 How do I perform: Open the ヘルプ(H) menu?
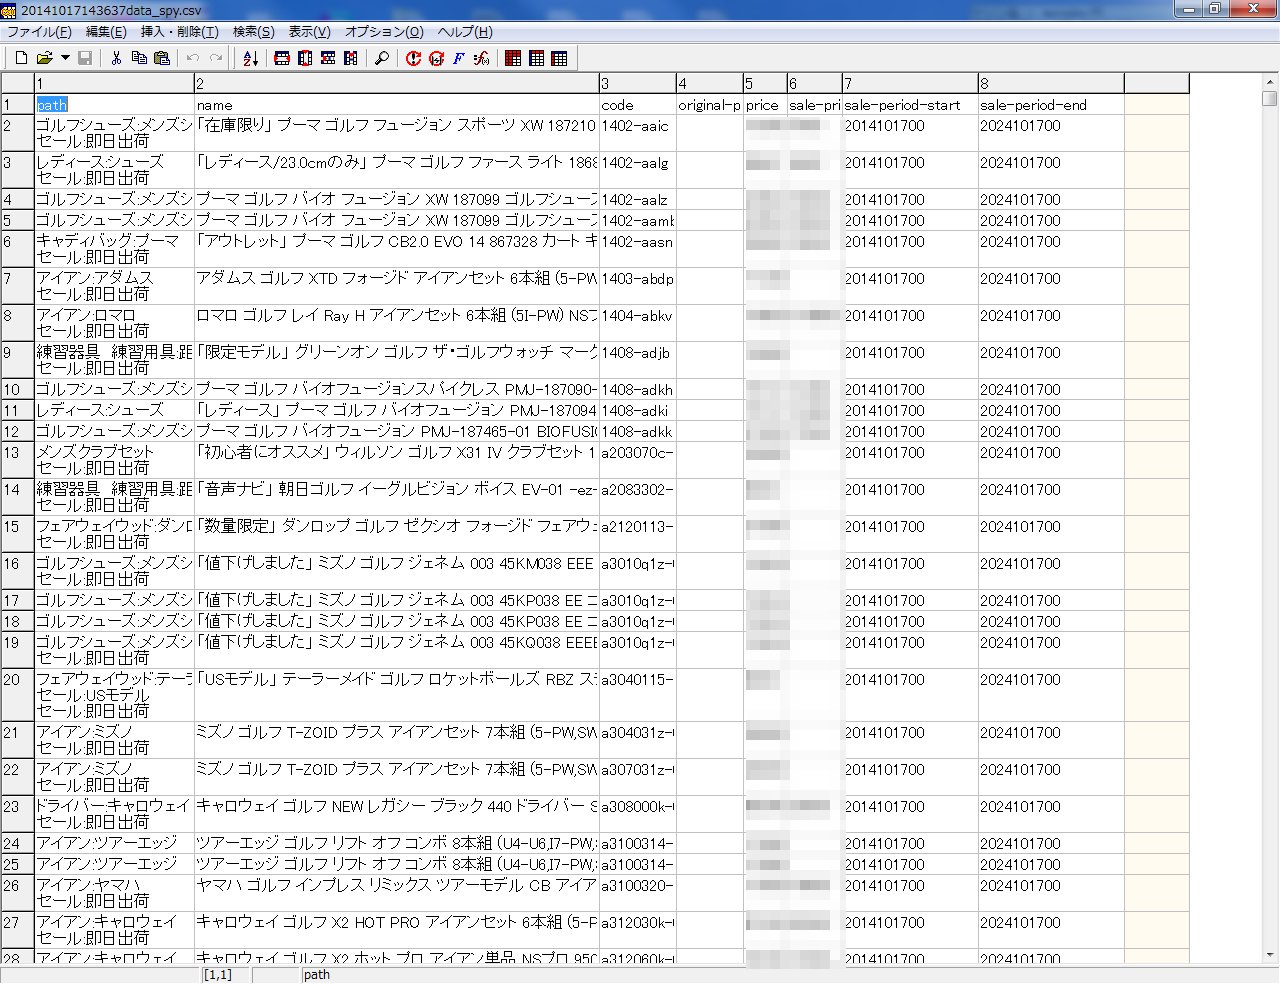click(465, 32)
